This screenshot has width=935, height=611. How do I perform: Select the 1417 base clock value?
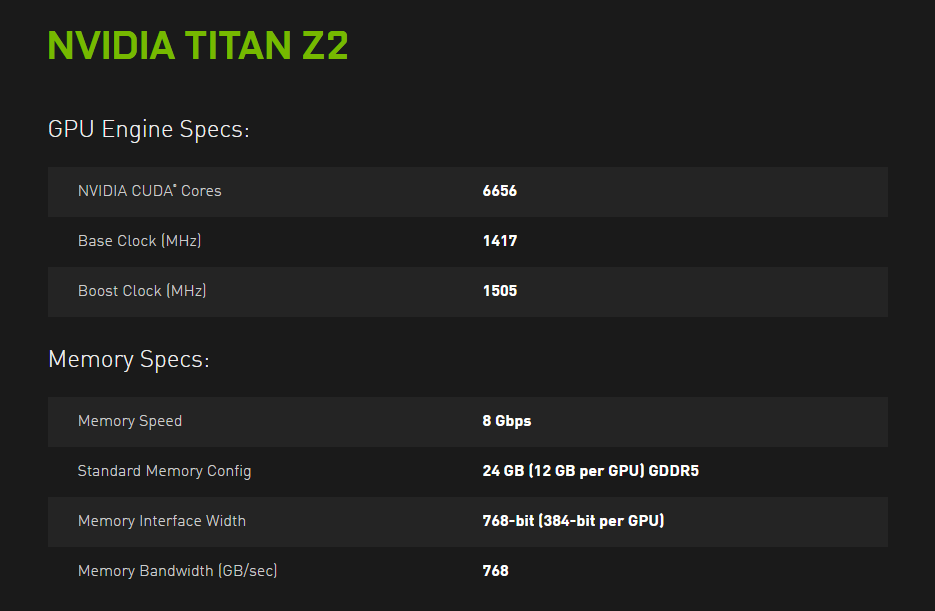click(x=499, y=241)
